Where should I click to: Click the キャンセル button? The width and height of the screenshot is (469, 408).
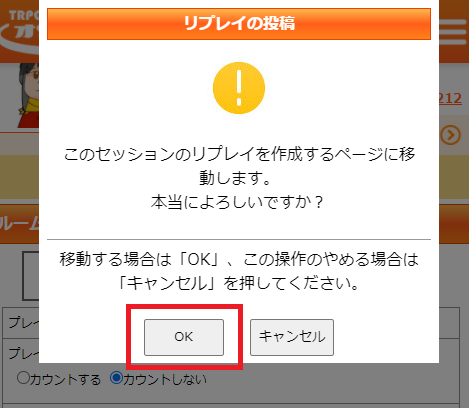(x=292, y=337)
